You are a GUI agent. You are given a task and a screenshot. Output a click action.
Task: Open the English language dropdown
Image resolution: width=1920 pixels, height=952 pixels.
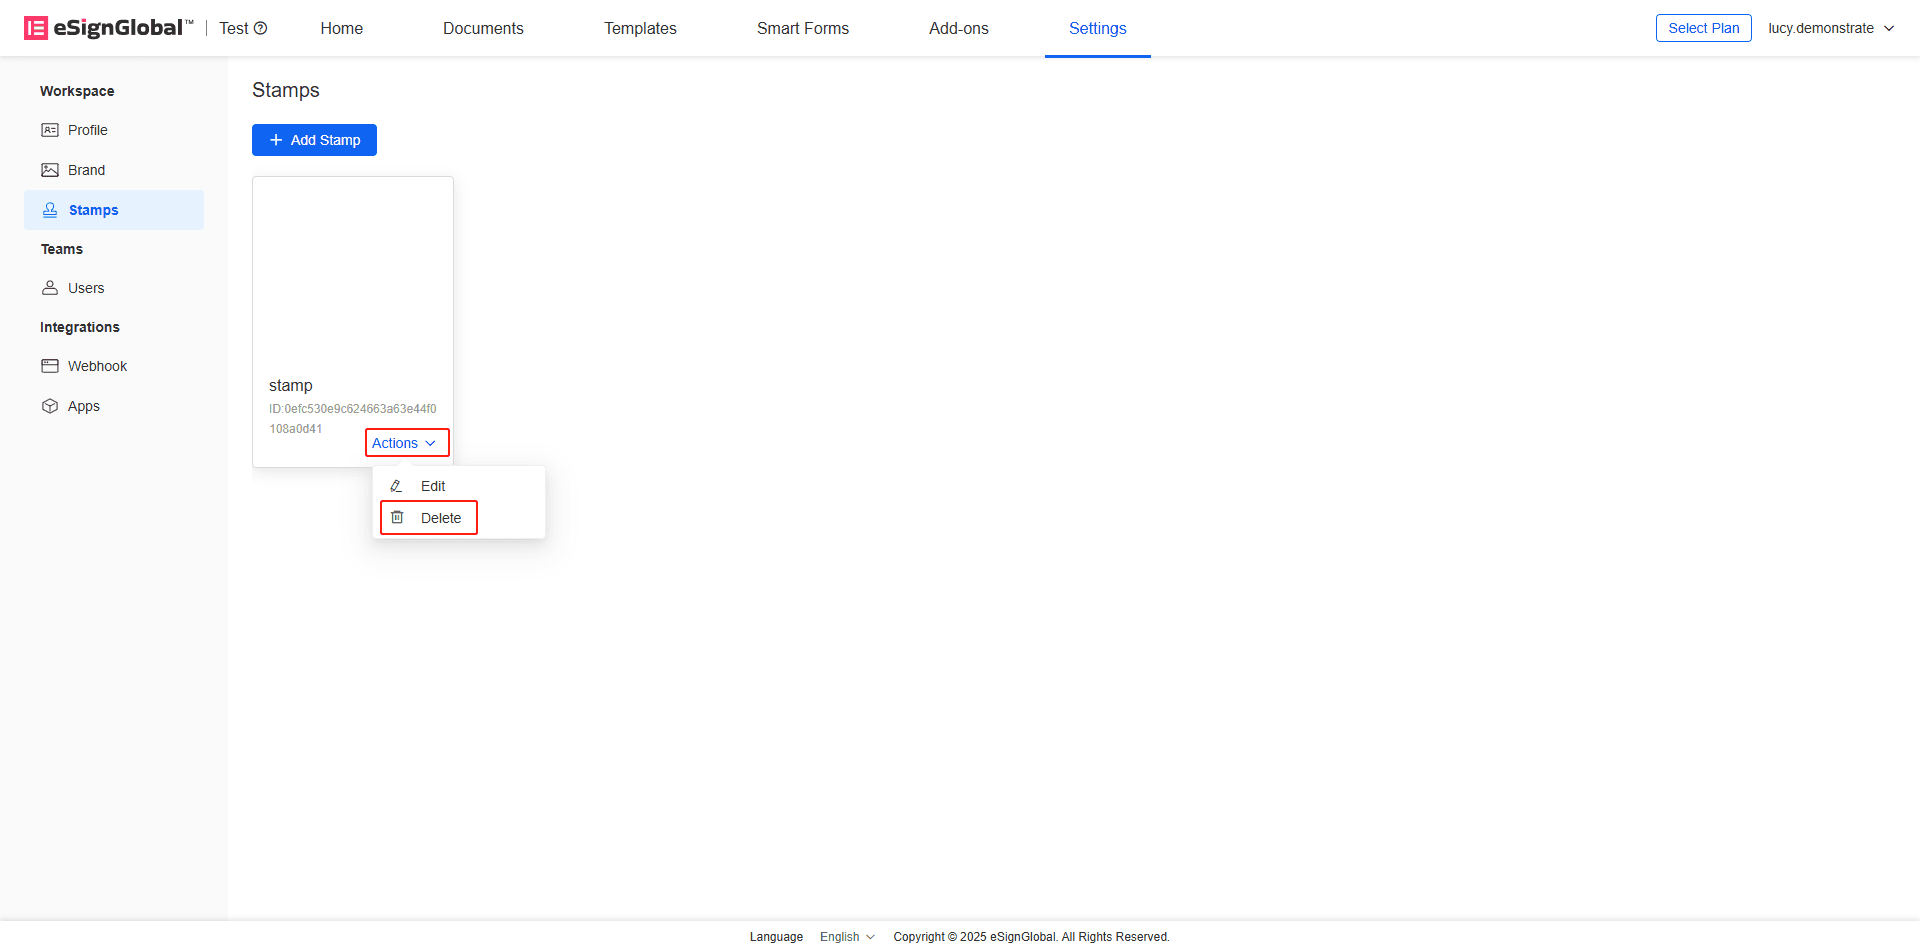pos(846,937)
